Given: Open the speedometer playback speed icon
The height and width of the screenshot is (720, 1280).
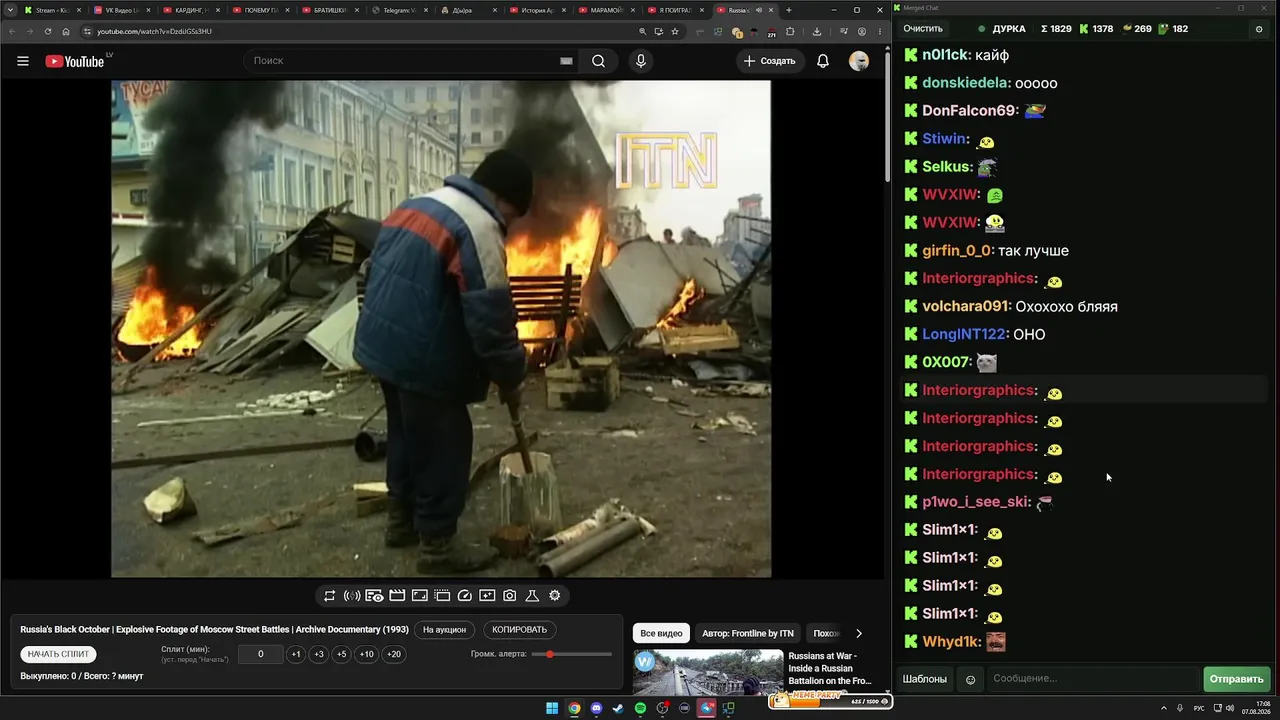Looking at the screenshot, I should point(465,596).
